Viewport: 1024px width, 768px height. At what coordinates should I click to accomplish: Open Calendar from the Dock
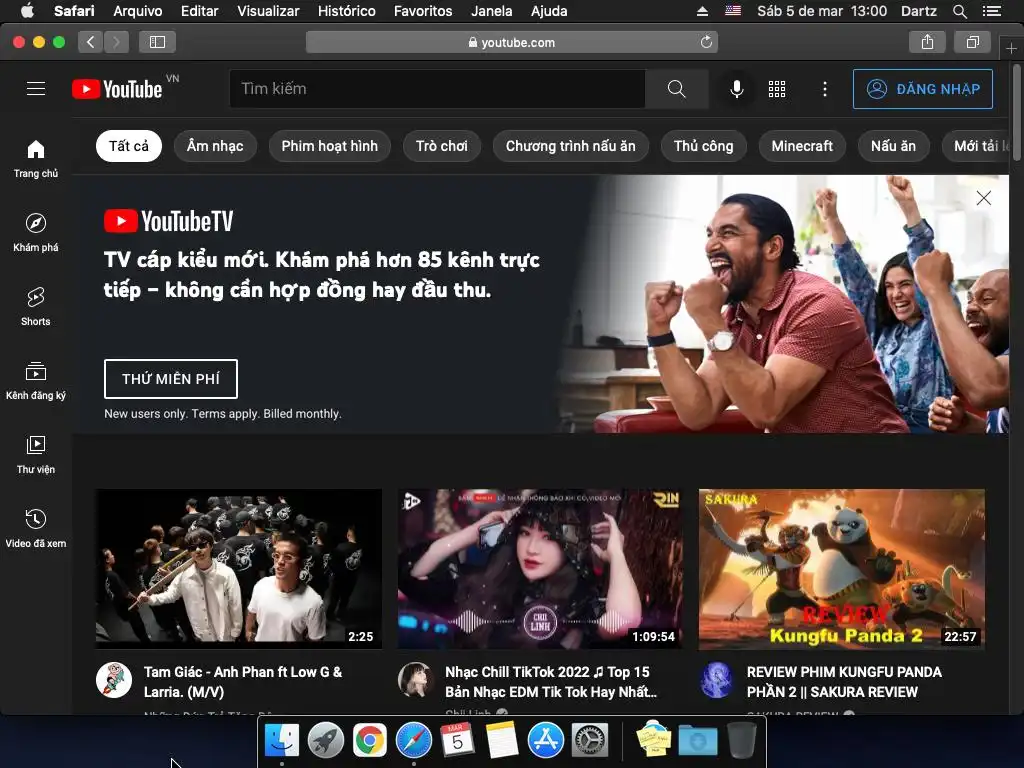pyautogui.click(x=457, y=740)
